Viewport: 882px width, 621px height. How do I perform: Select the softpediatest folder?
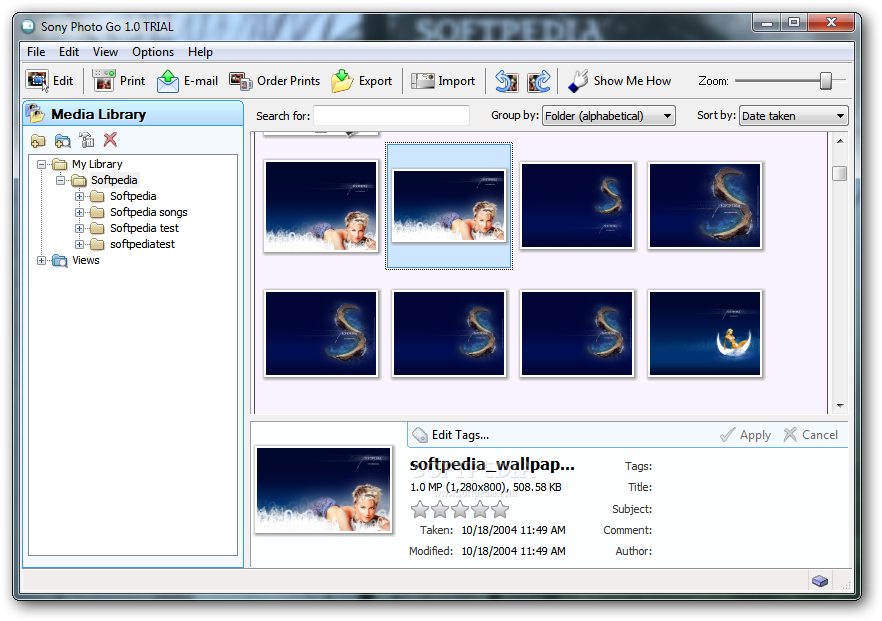pyautogui.click(x=142, y=245)
